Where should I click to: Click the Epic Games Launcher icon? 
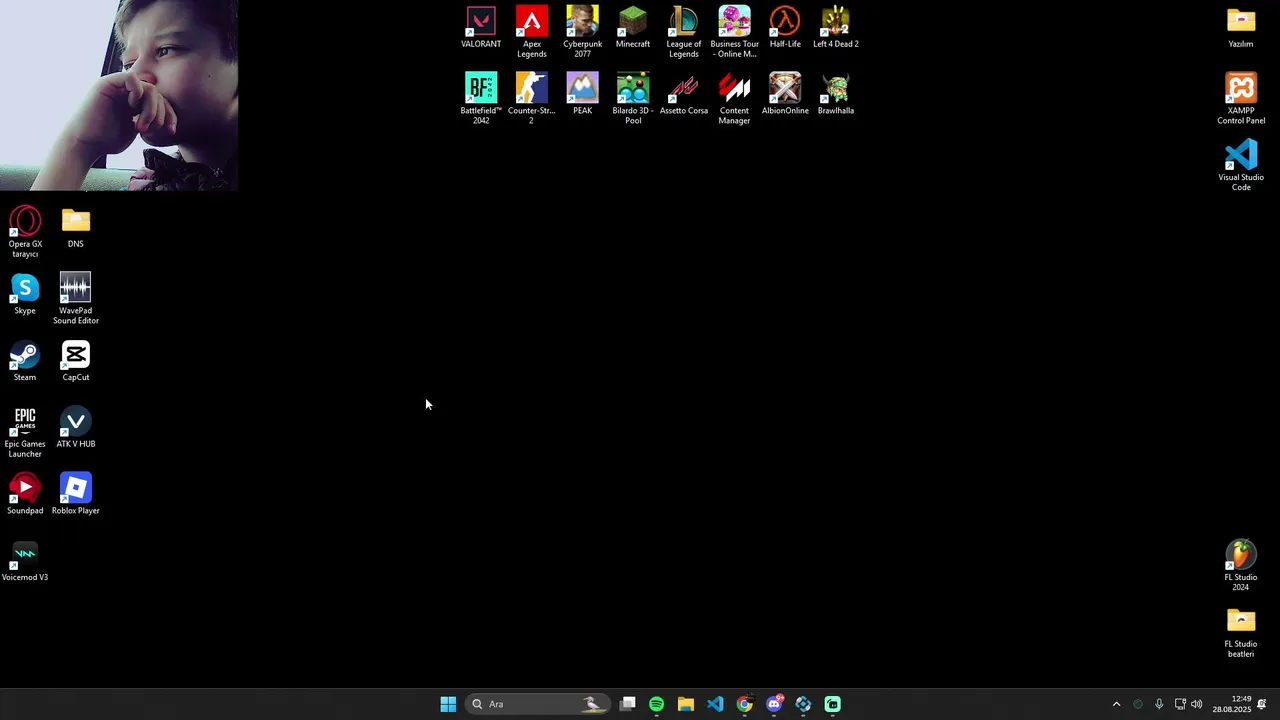[x=25, y=432]
